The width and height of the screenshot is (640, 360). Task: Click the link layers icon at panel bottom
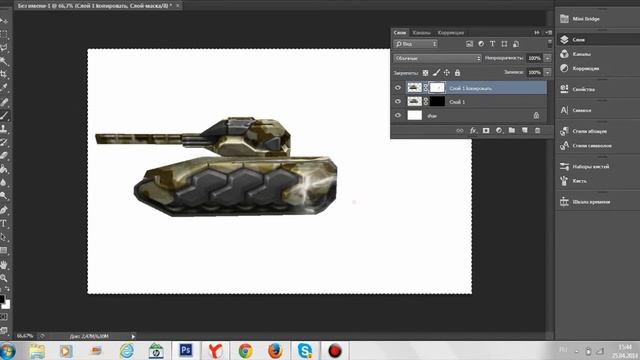click(x=460, y=131)
